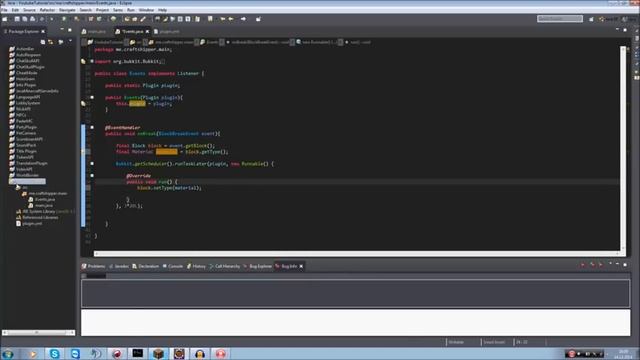Select the src folder in the tree
640x360 pixels.
[x=24, y=187]
